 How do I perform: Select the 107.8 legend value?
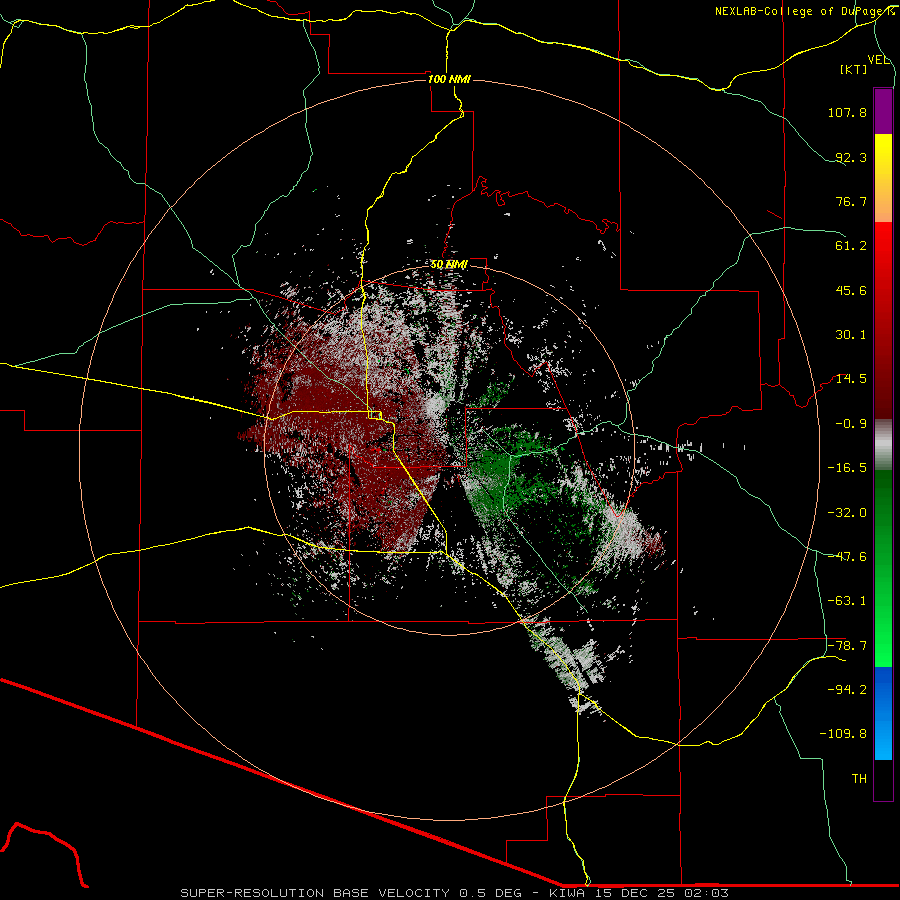[847, 112]
